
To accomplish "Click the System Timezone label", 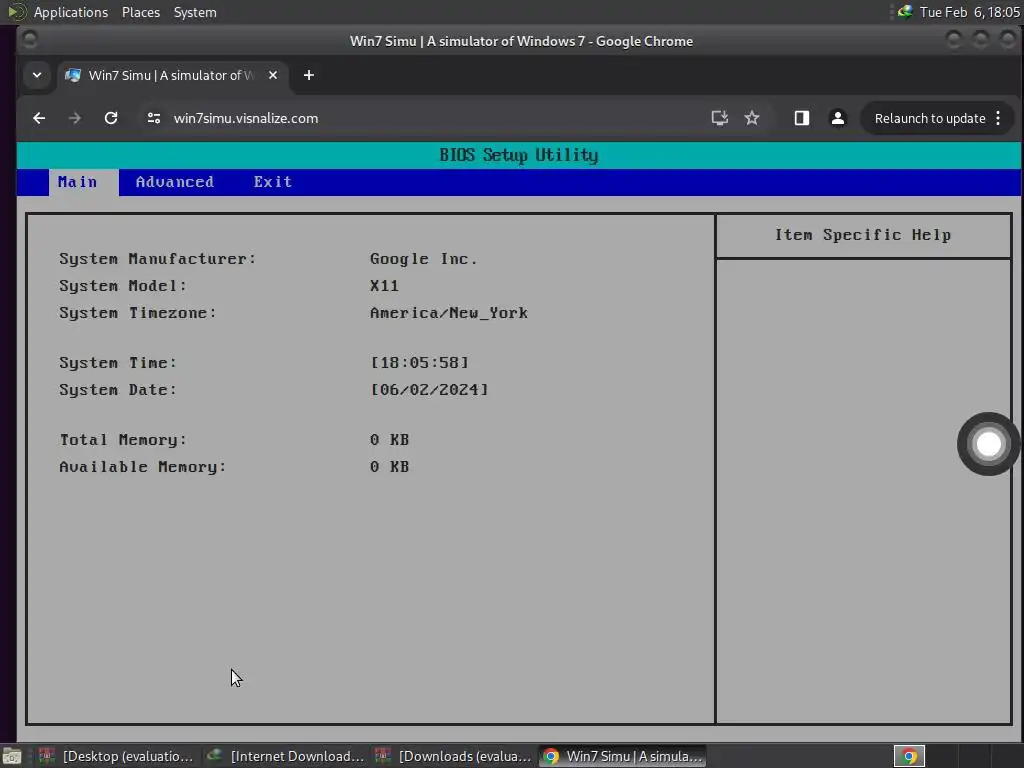I will (138, 313).
